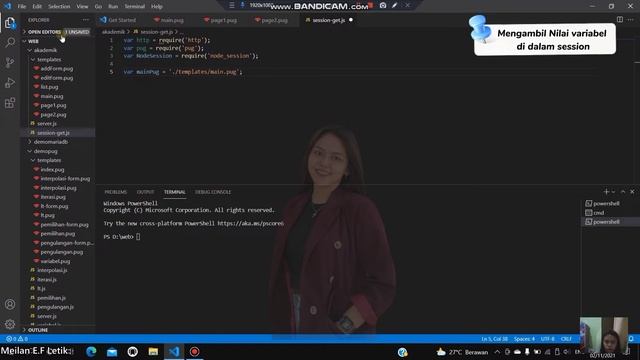Open Microsoft Edge from taskbar
Viewport: 640px width, 360px height.
click(x=91, y=351)
